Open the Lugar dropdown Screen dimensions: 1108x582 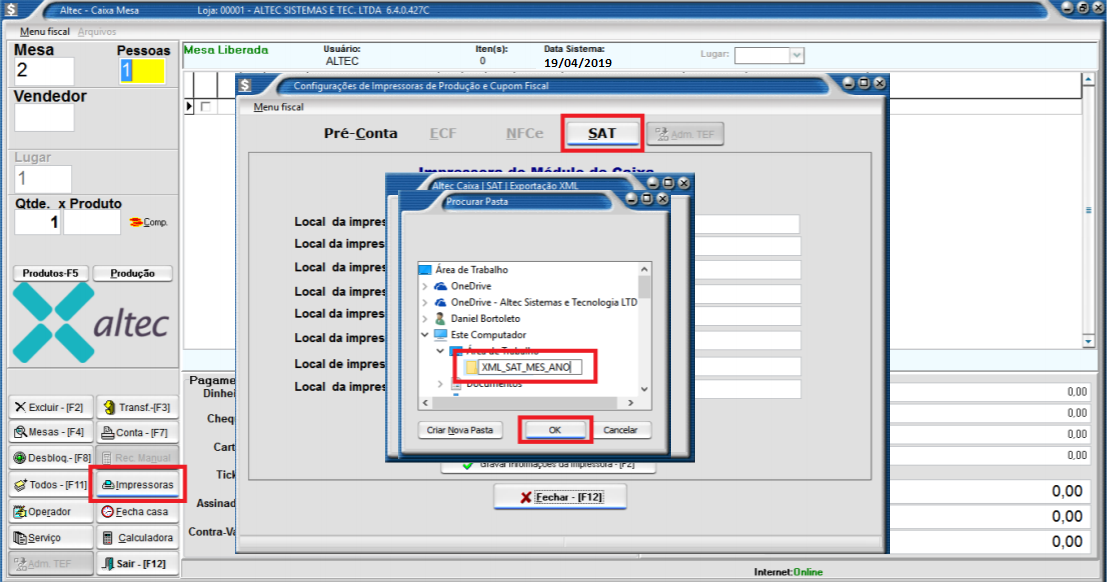(x=796, y=55)
